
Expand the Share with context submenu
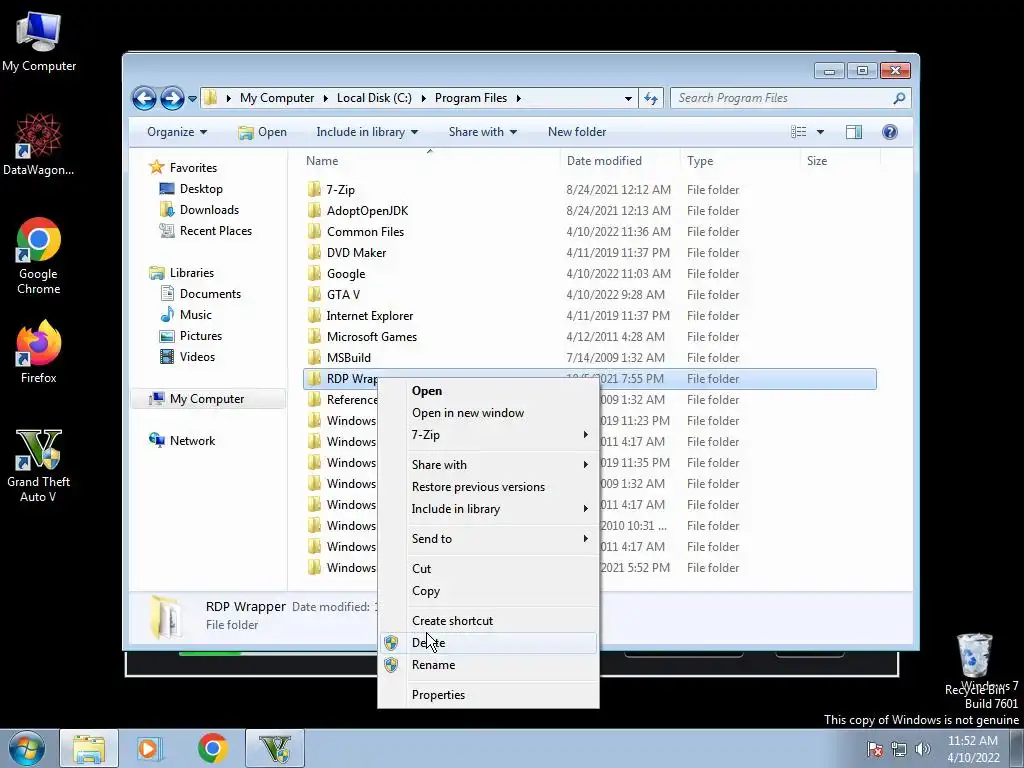click(x=488, y=465)
